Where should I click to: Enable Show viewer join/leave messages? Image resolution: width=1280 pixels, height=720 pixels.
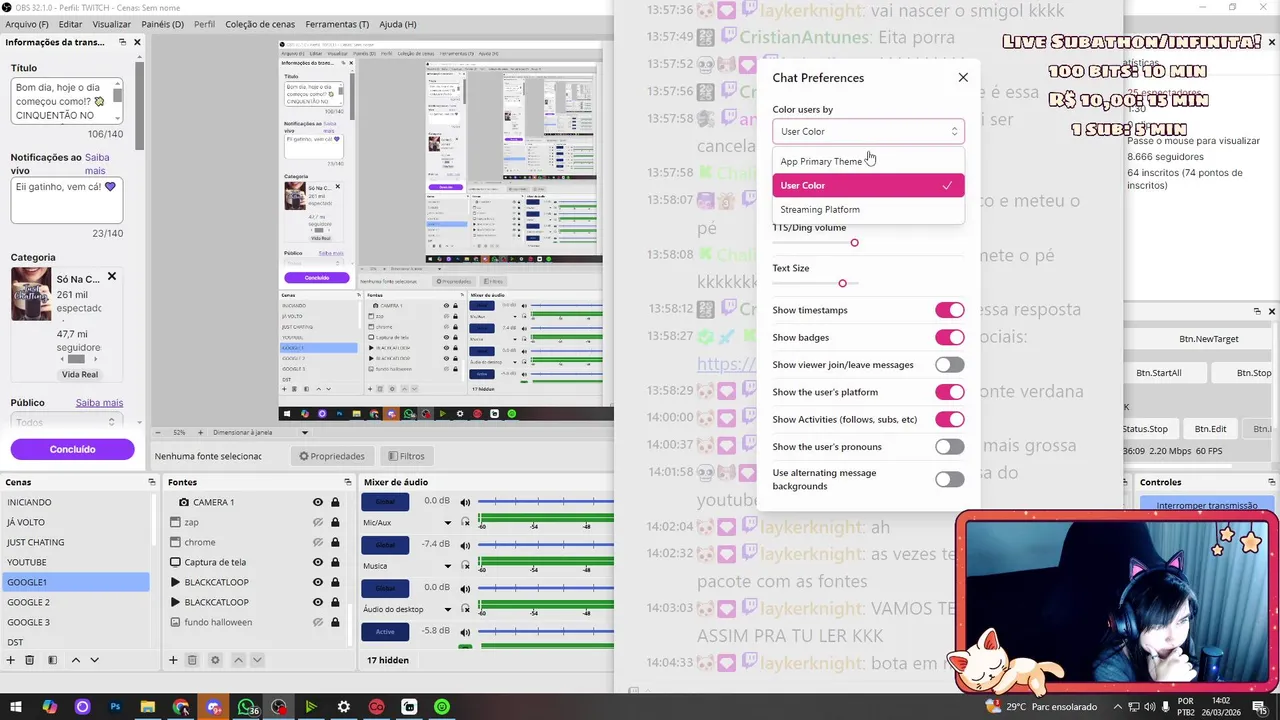[x=949, y=365]
